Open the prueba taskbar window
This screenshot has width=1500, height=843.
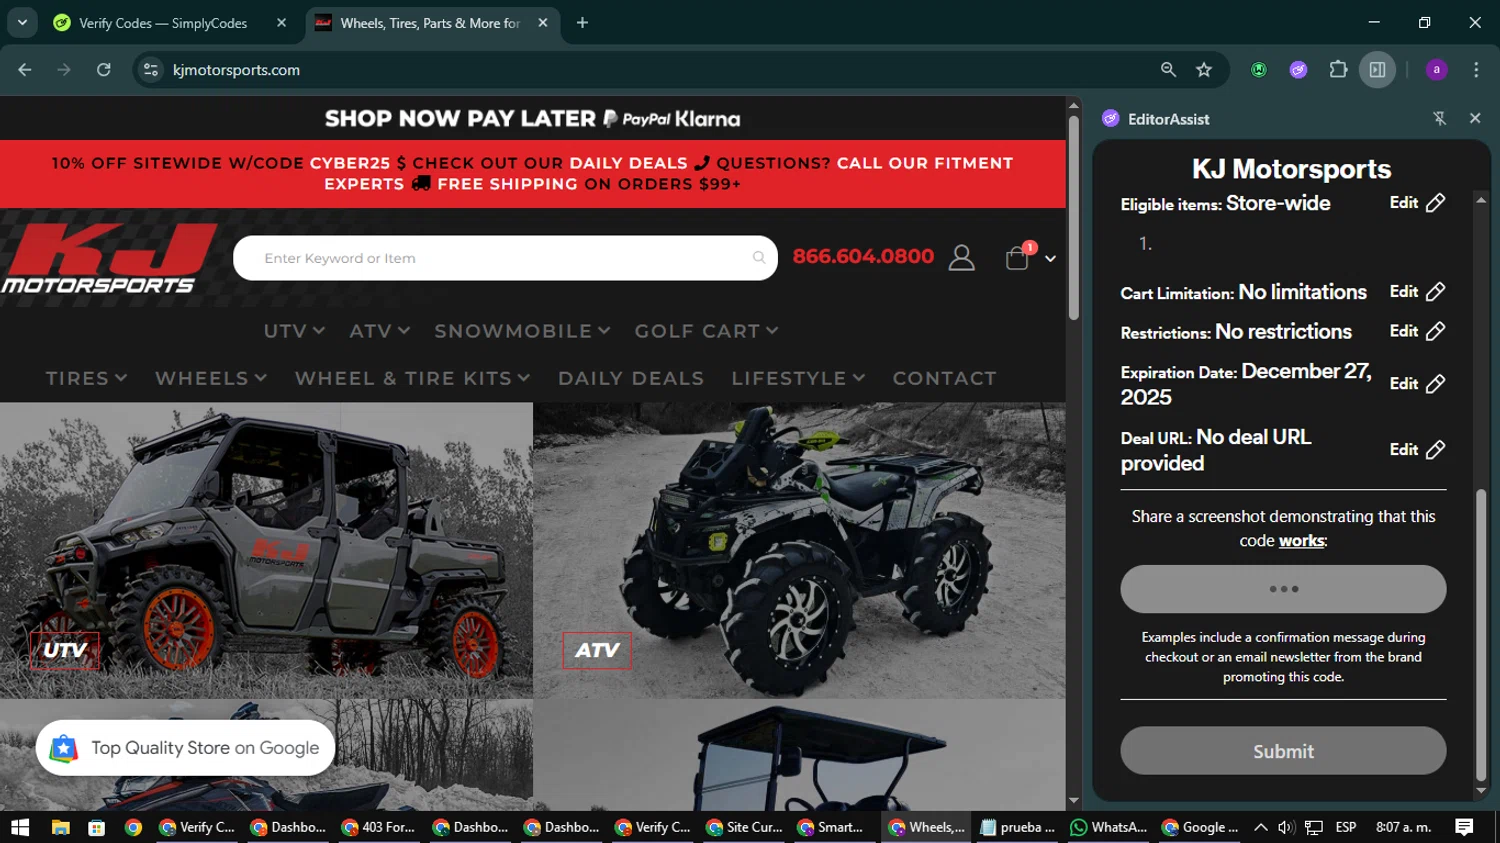(x=1018, y=827)
